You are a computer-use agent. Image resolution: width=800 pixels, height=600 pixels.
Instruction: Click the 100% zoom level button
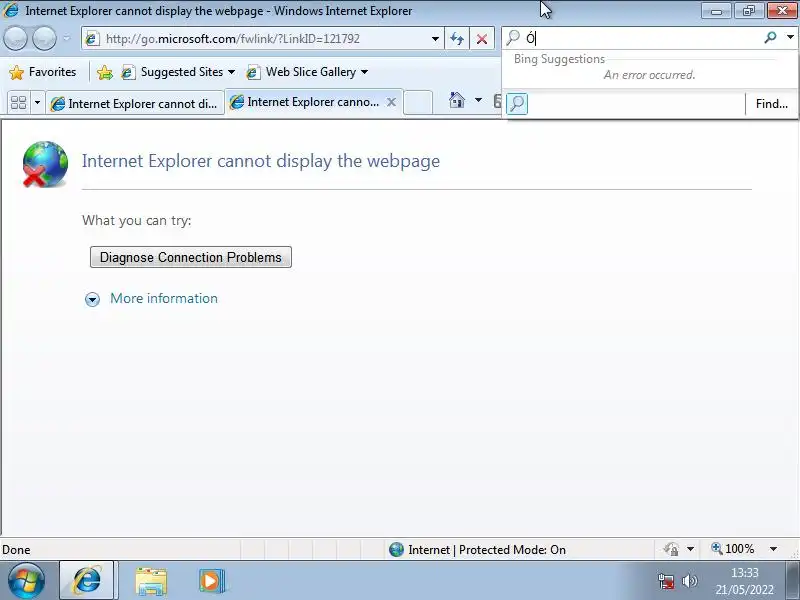click(x=733, y=549)
